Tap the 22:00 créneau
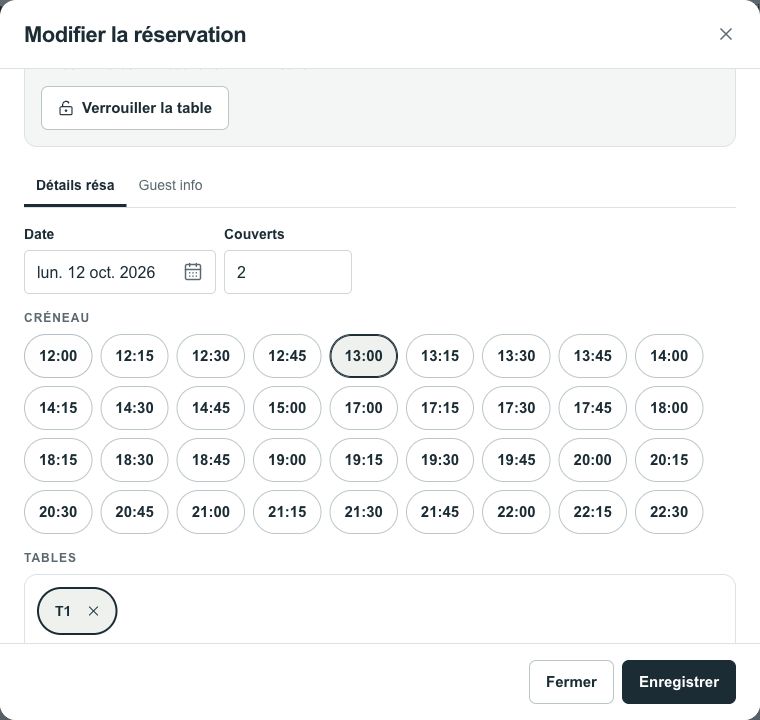Viewport: 760px width, 720px height. (516, 512)
